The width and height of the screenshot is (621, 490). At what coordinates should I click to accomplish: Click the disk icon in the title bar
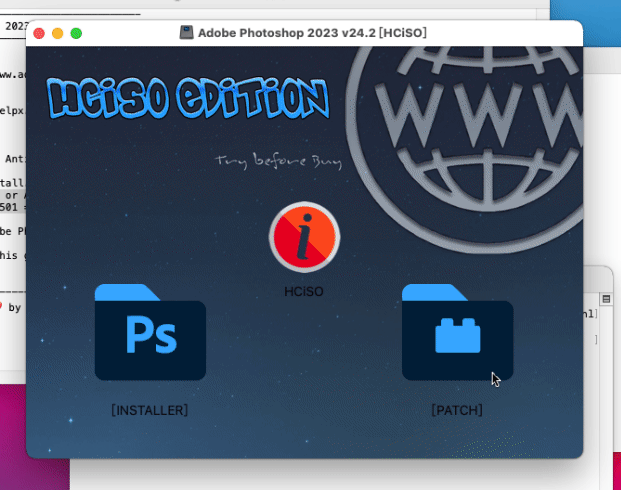186,32
